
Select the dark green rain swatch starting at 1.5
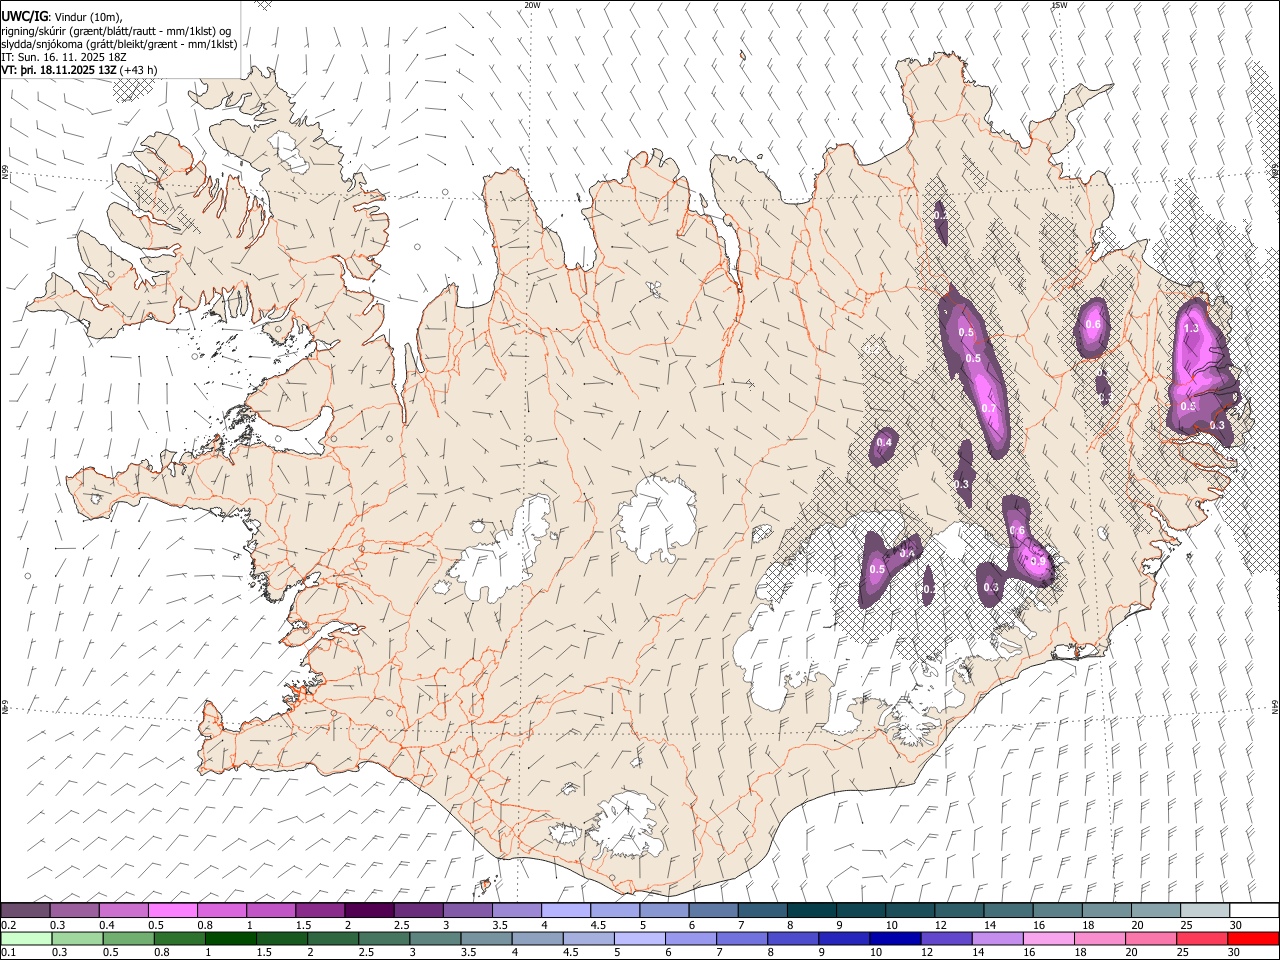(x=282, y=938)
